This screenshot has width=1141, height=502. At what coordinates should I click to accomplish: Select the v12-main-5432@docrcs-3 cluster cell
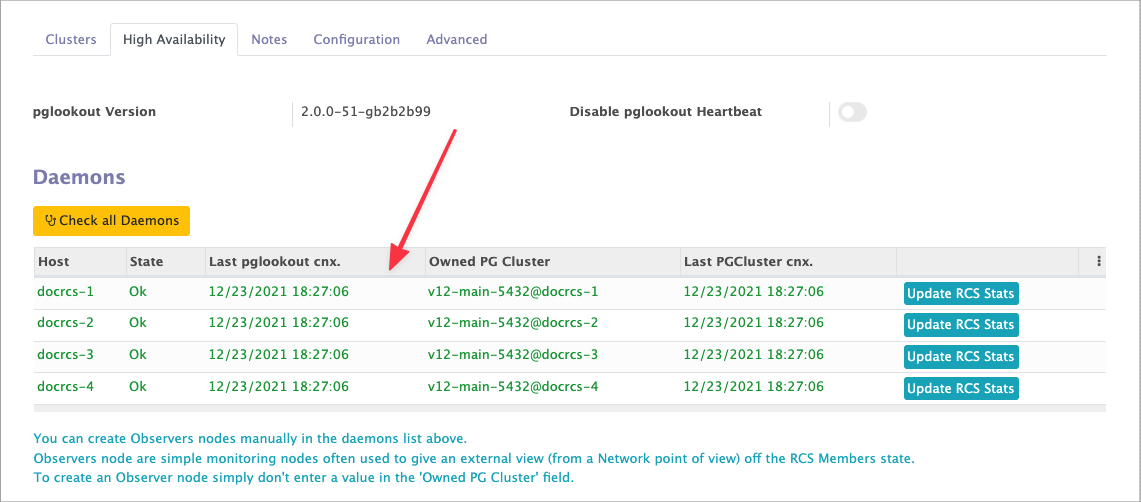(512, 355)
